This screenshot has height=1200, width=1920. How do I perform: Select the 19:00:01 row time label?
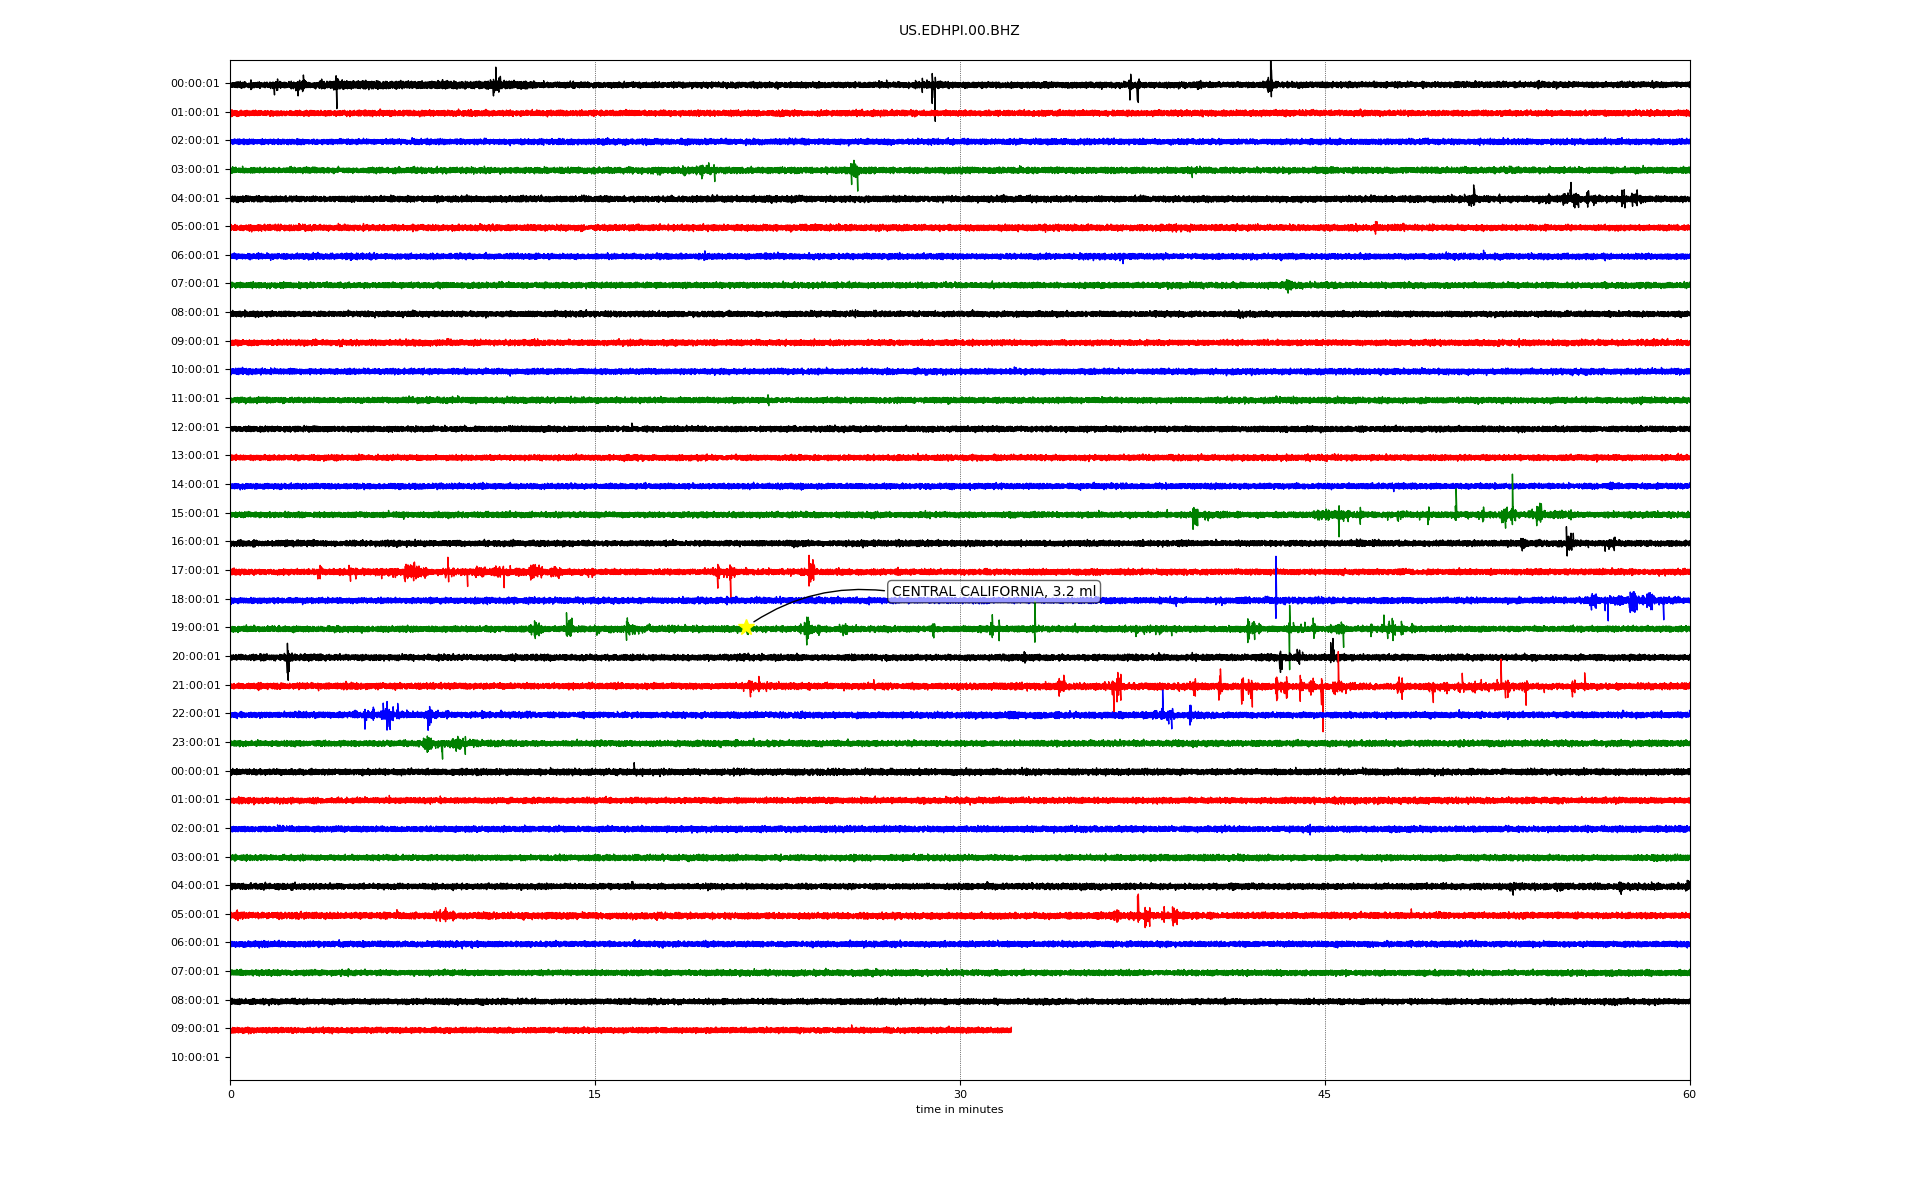[x=195, y=628]
